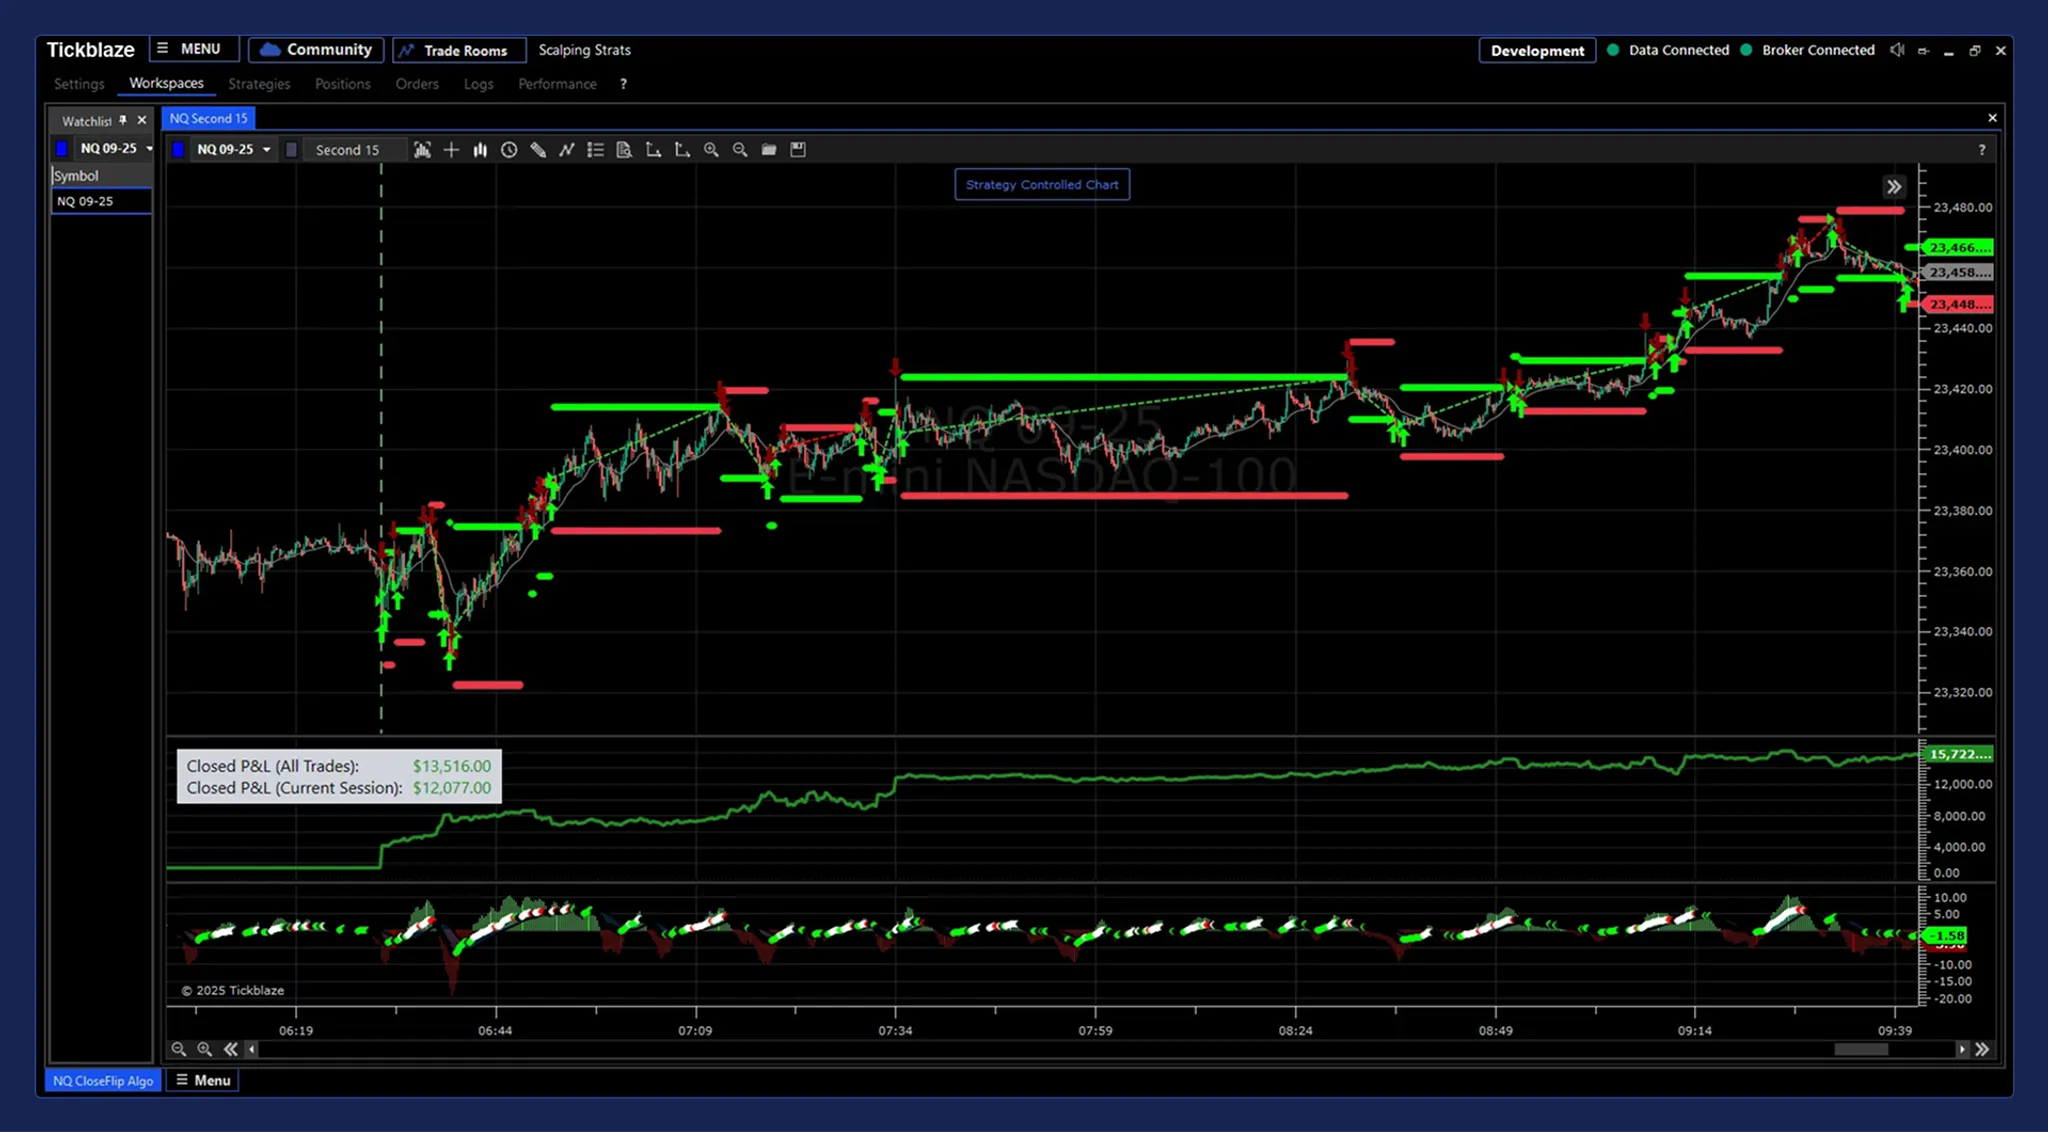Jump to chart start with double left arrows
The height and width of the screenshot is (1132, 2048).
pyautogui.click(x=231, y=1049)
